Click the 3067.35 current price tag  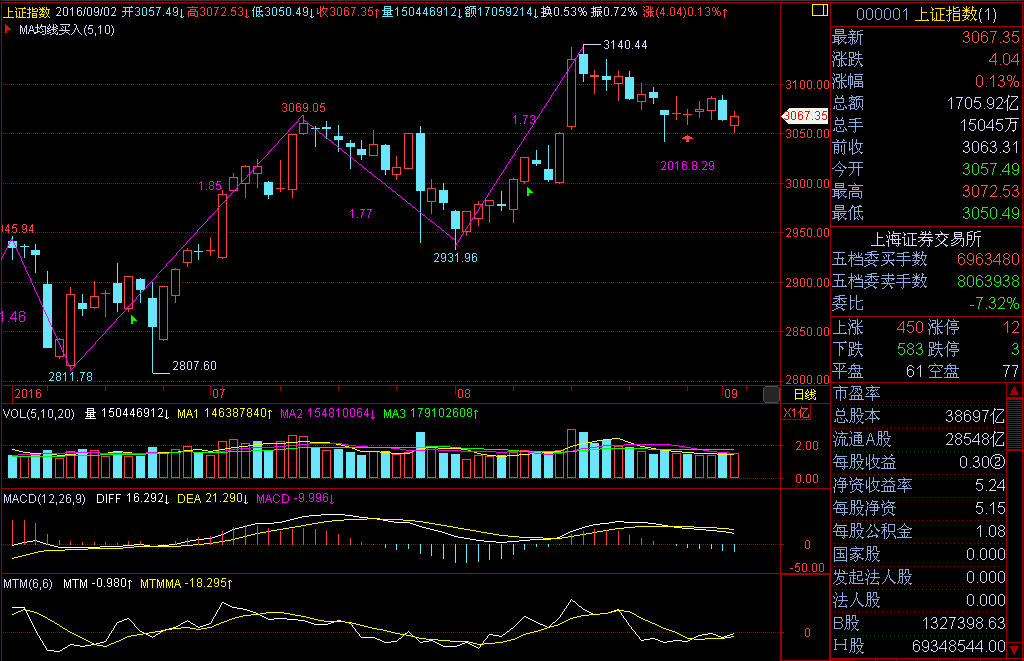click(x=806, y=116)
